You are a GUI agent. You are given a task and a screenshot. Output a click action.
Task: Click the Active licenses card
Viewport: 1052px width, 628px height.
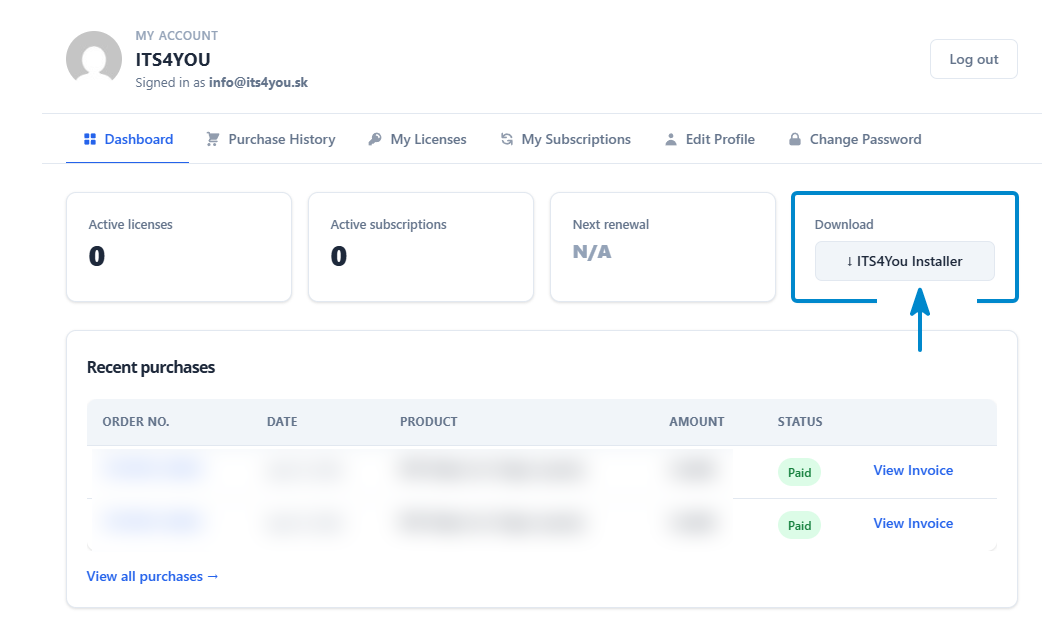(x=179, y=247)
